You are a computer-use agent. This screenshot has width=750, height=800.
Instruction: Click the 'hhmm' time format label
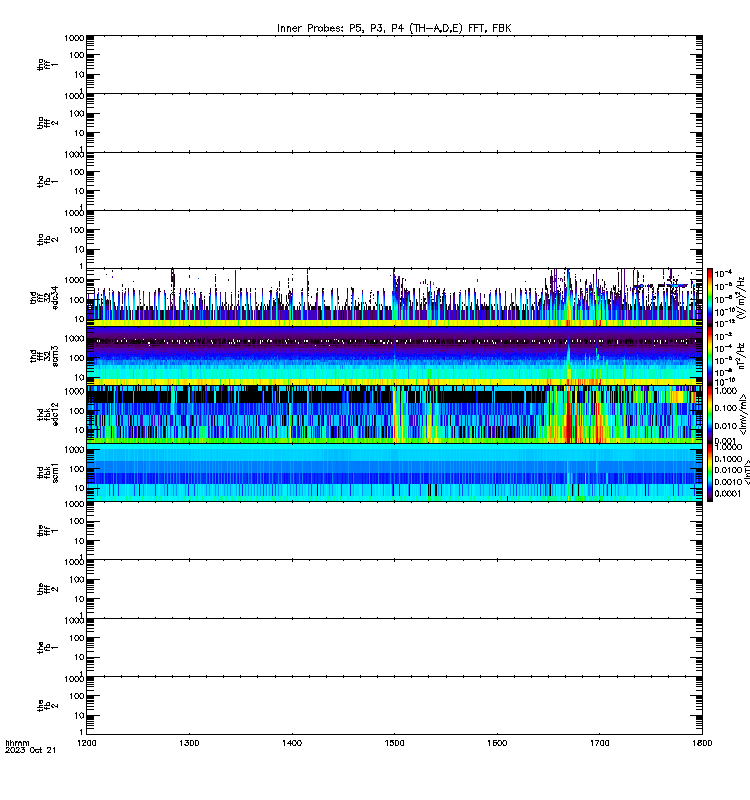pyautogui.click(x=17, y=743)
